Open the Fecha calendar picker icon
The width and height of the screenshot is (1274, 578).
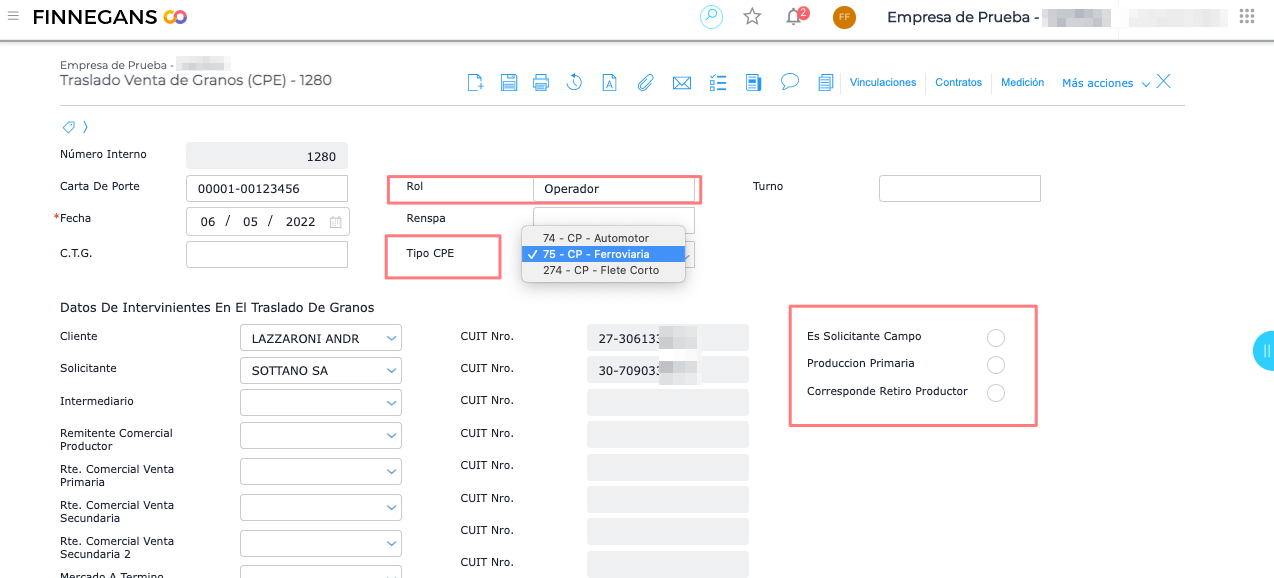point(336,222)
